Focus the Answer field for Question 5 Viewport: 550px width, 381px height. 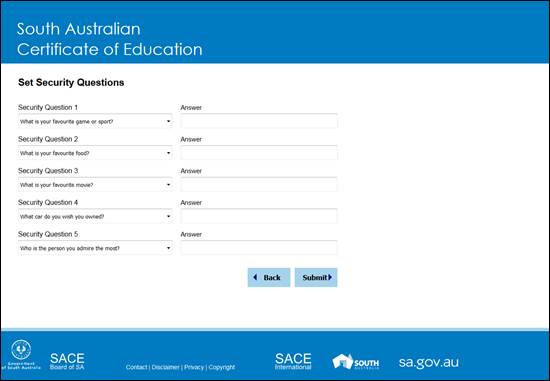[x=259, y=248]
